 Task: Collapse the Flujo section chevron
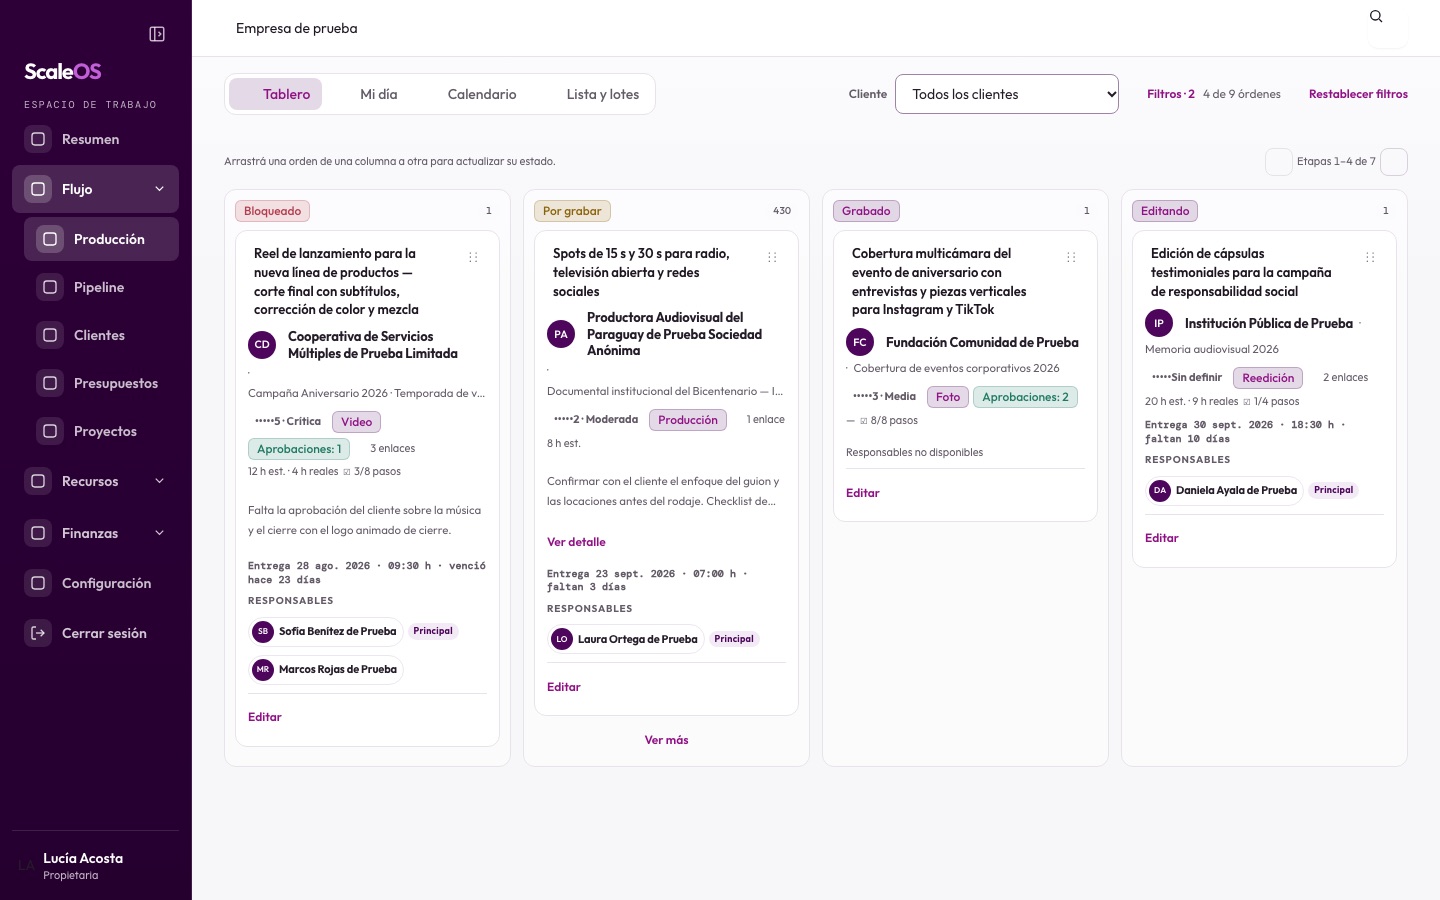pyautogui.click(x=159, y=189)
